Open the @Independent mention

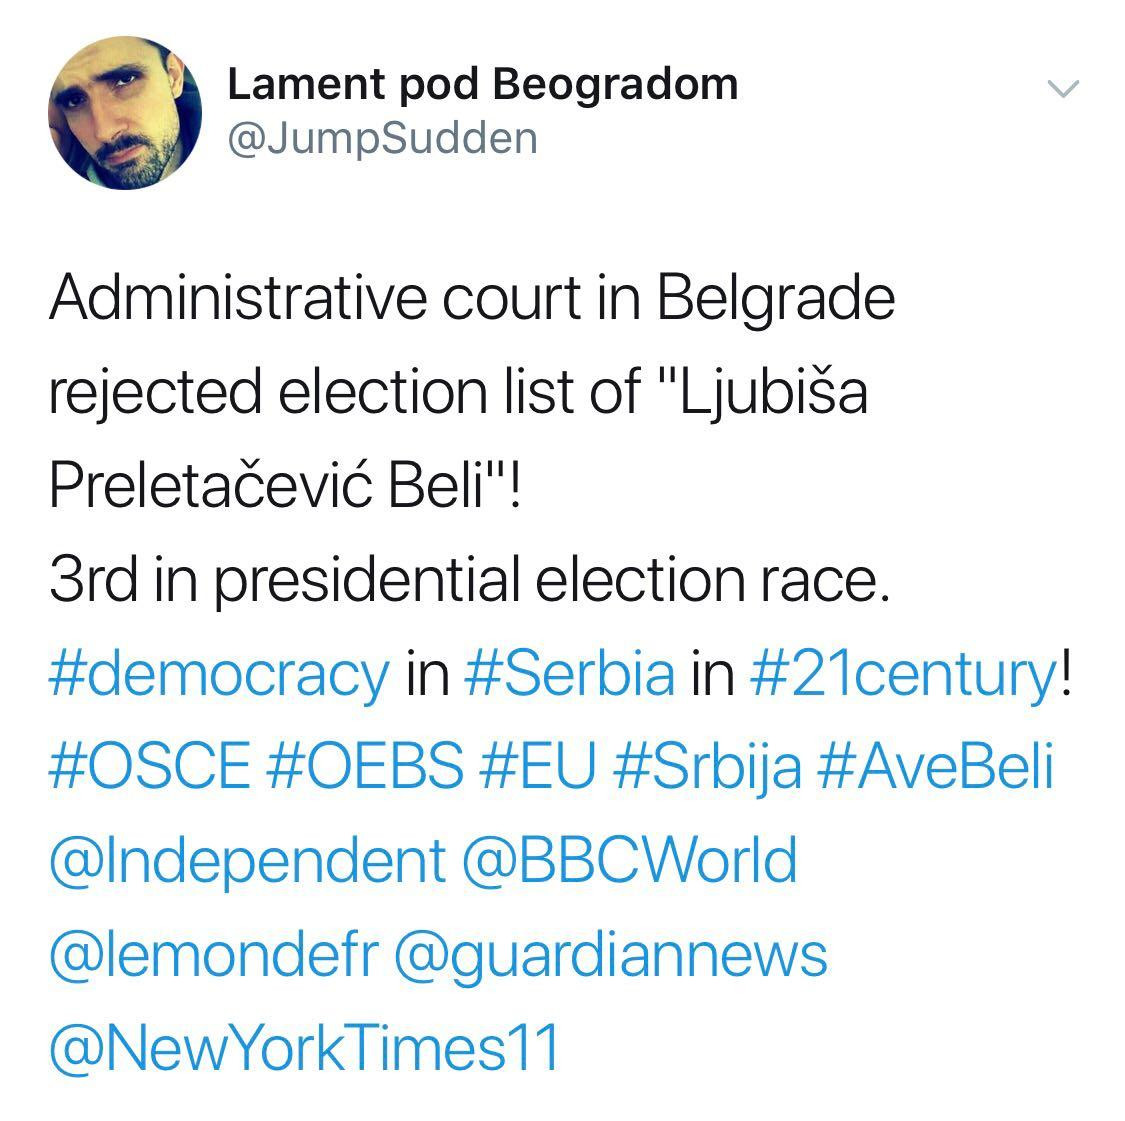tap(246, 862)
